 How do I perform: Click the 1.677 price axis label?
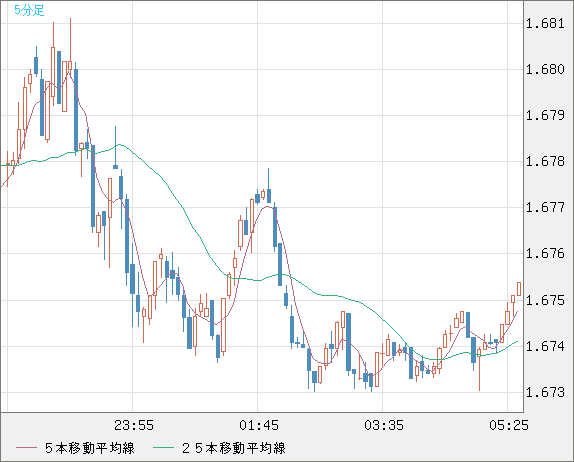click(x=545, y=207)
